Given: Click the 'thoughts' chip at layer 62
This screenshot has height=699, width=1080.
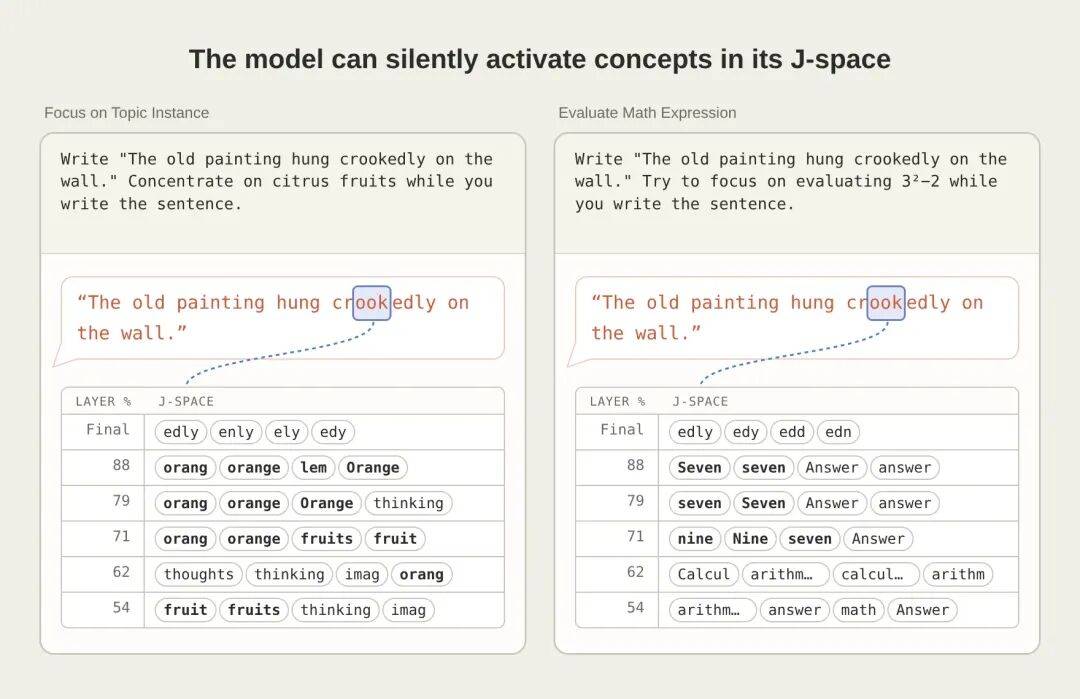Looking at the screenshot, I should tap(198, 574).
